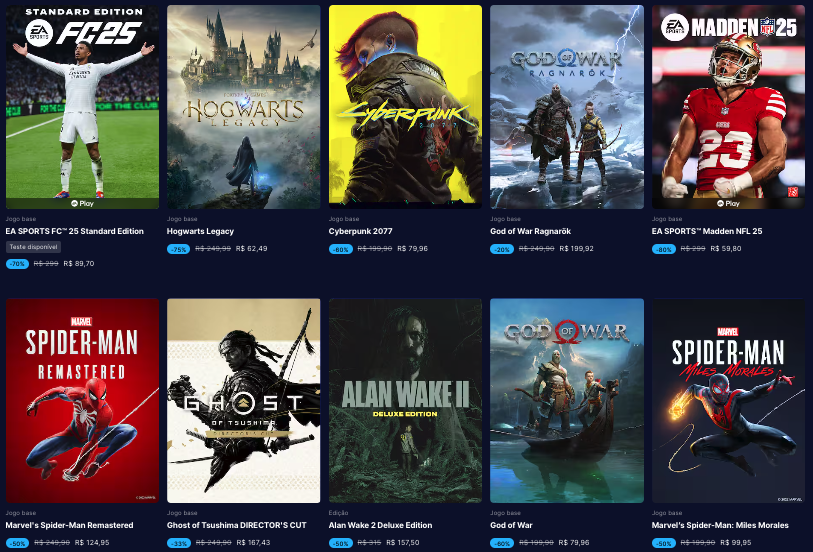Click the R$ 199,92 Ragnarök price
Viewport: 813px width, 552px height.
click(577, 249)
